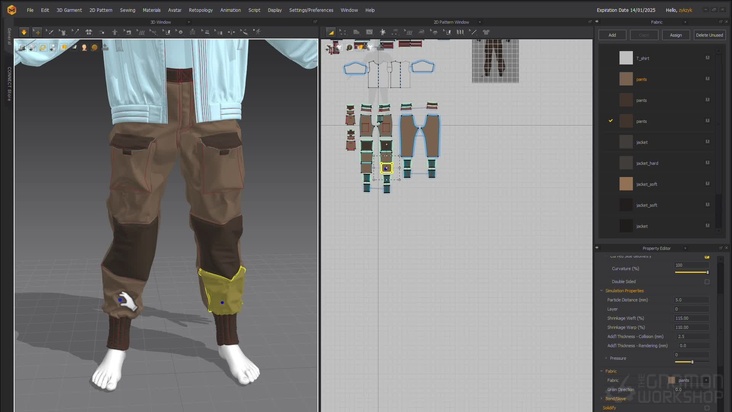Open the 2D Pattern Window title dropdown arrow
This screenshot has width=732, height=412.
479,22
